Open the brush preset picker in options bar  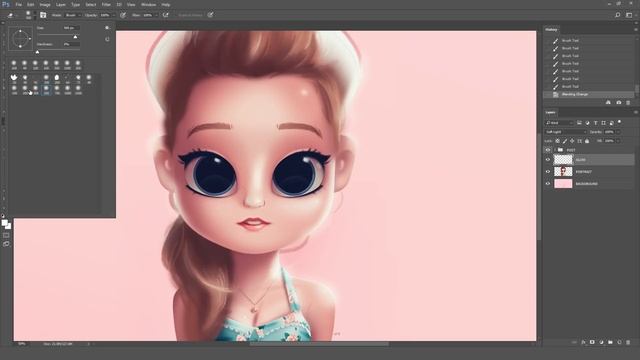point(28,15)
